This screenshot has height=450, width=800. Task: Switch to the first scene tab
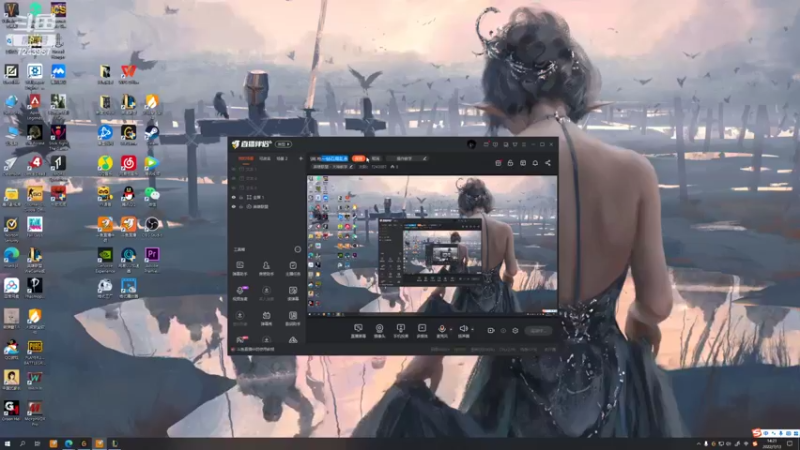point(246,159)
